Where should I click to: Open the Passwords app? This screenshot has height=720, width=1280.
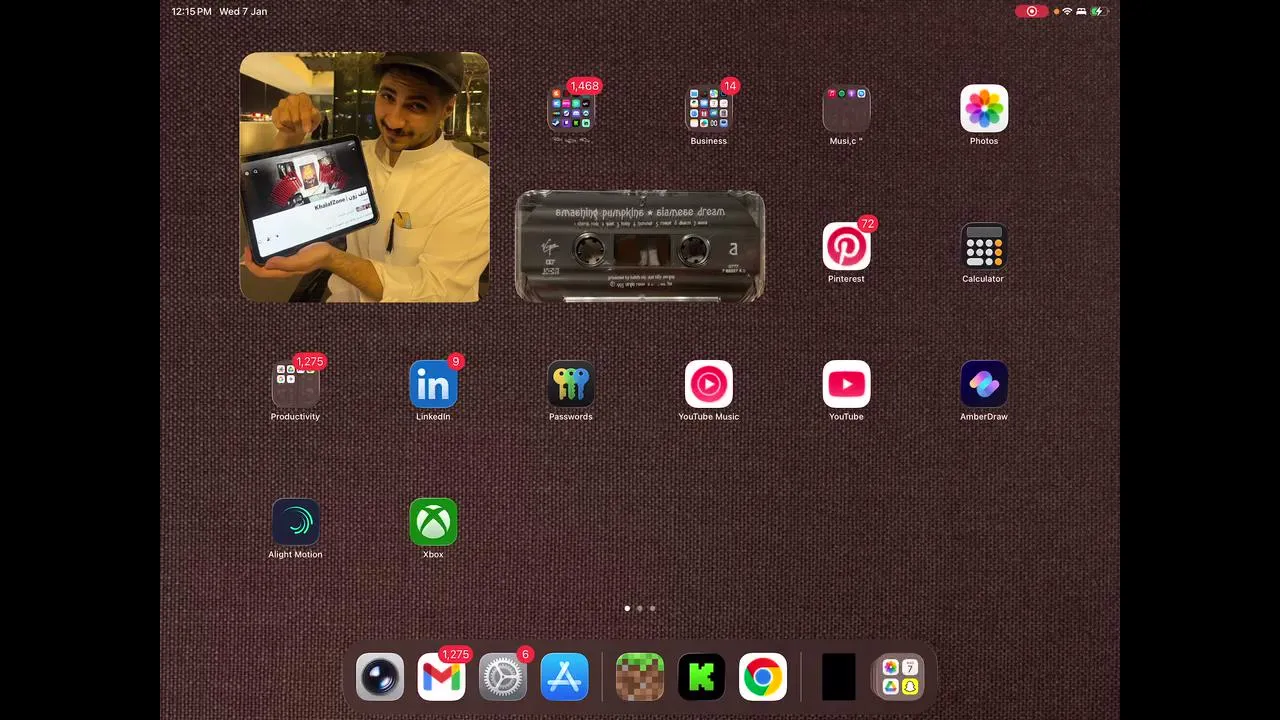coord(571,385)
